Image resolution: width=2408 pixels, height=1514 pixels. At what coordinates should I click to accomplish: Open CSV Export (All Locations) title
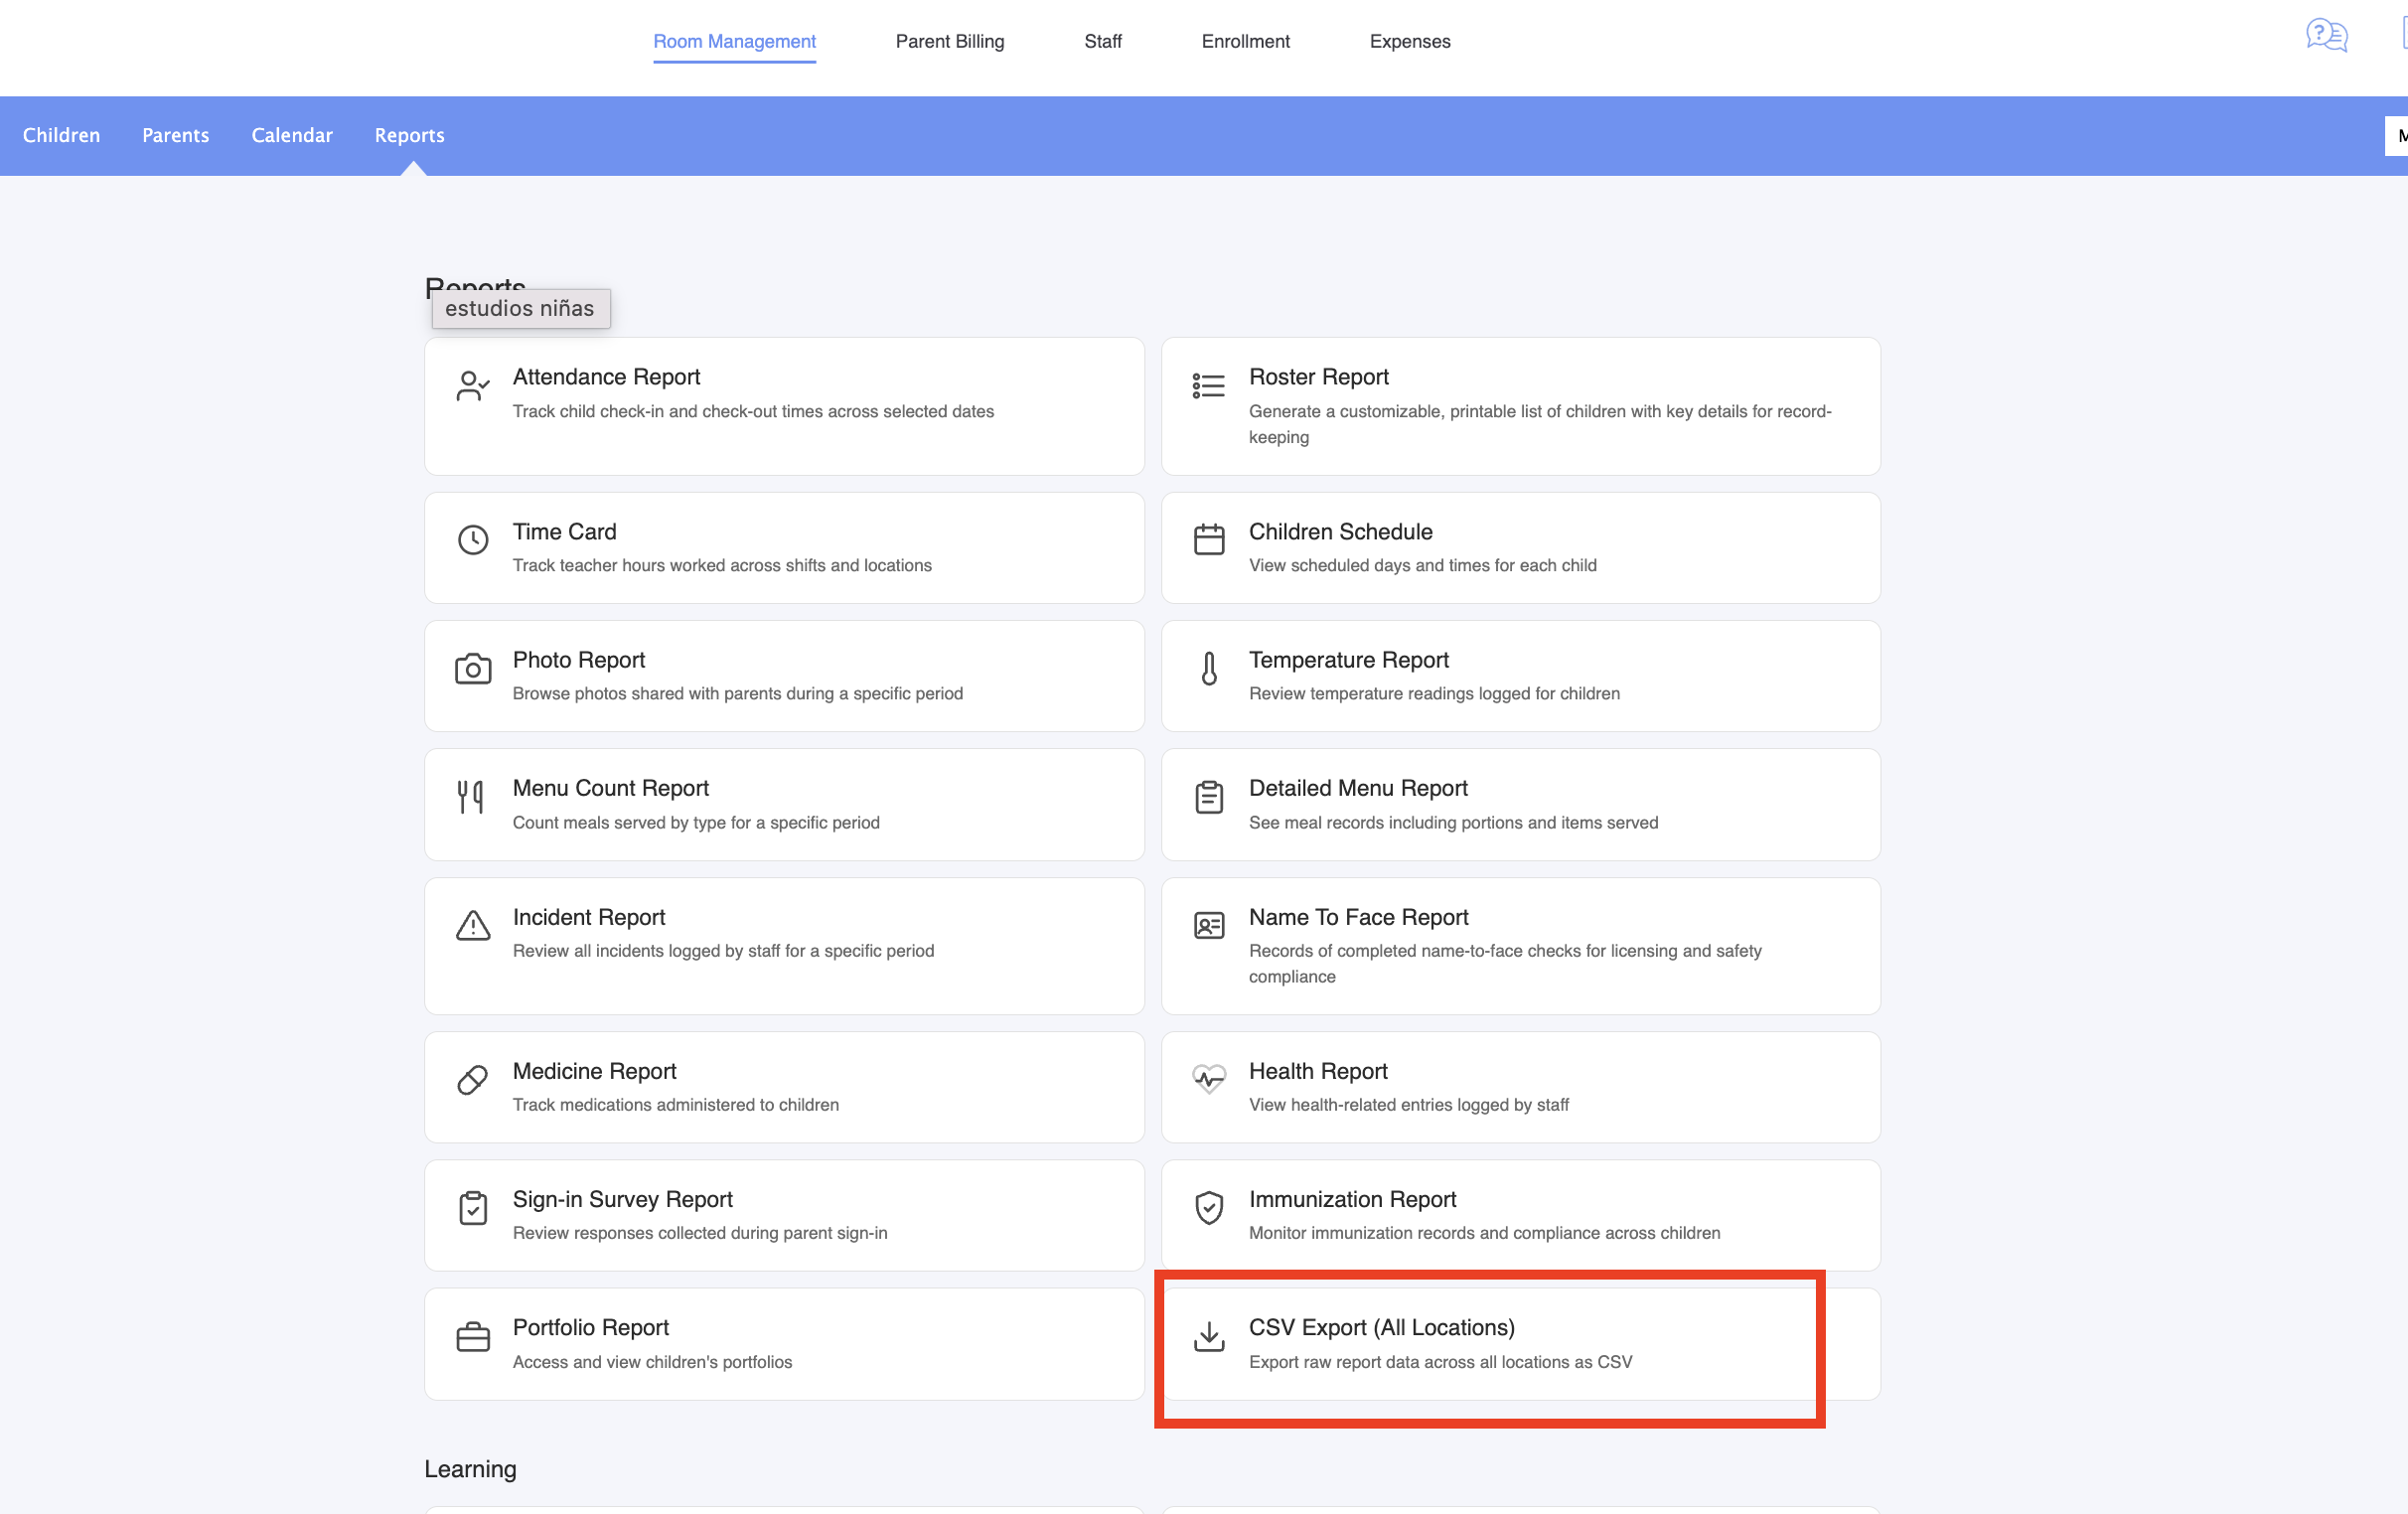tap(1381, 1328)
